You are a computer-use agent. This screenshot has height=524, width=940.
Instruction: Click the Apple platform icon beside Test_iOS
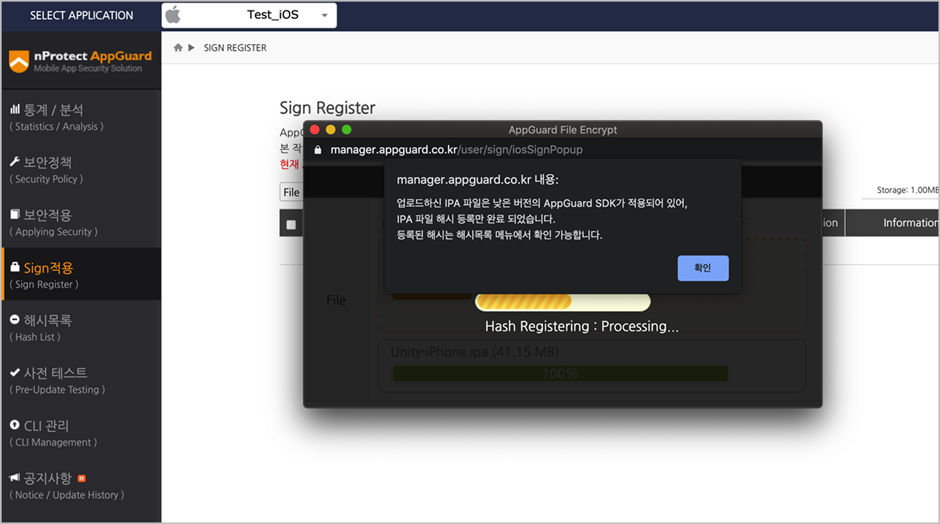point(173,15)
